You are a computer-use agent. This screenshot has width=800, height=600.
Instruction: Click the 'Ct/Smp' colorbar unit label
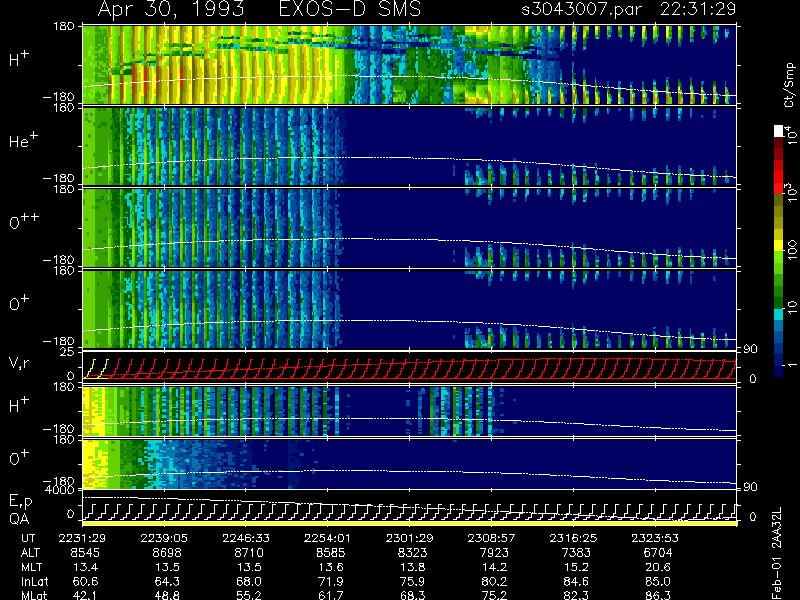pyautogui.click(x=790, y=85)
